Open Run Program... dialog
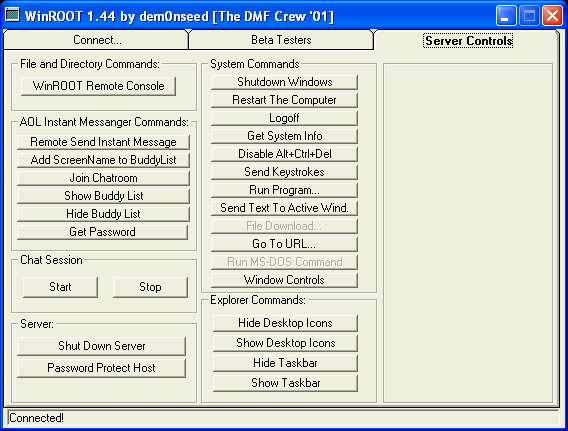Image resolution: width=568 pixels, height=431 pixels. pos(284,190)
